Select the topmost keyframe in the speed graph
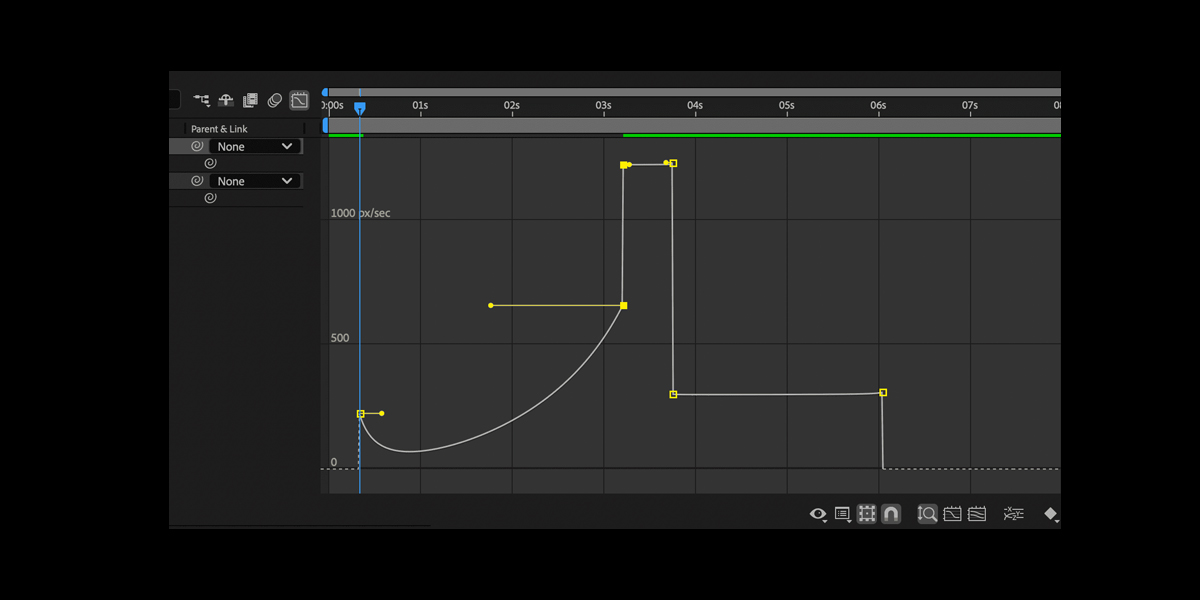Image resolution: width=1200 pixels, height=600 pixels. tap(624, 163)
